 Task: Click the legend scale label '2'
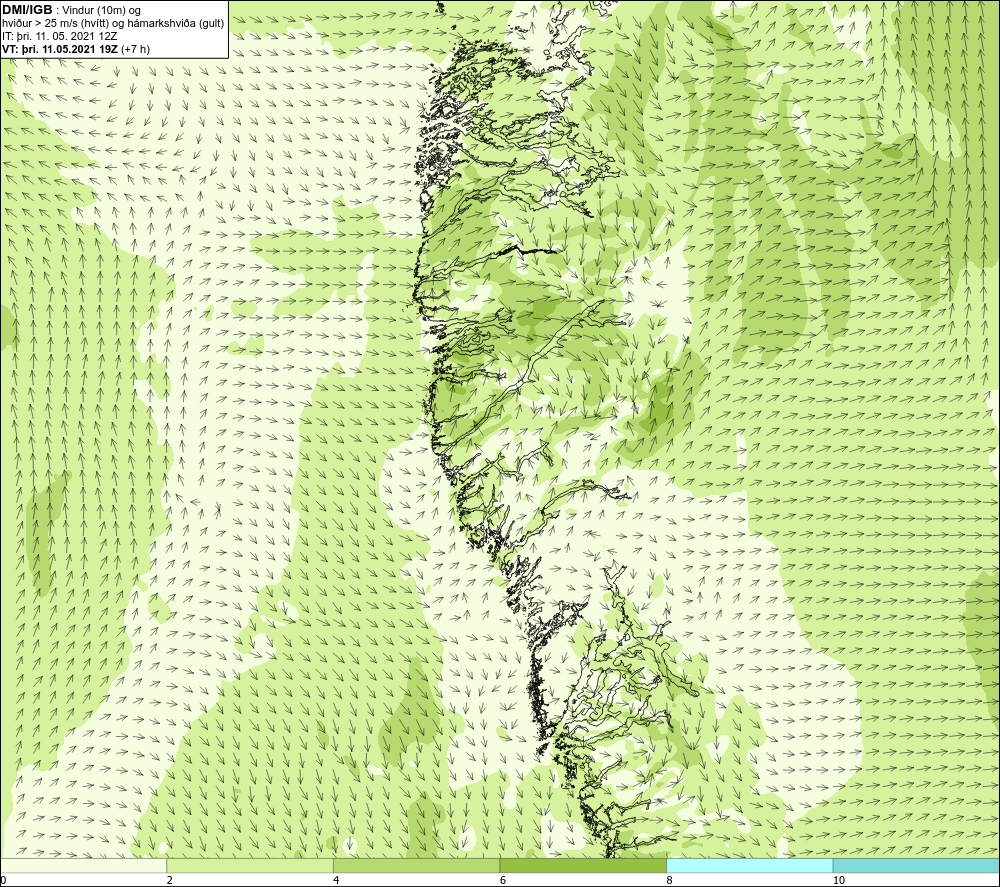tap(170, 880)
